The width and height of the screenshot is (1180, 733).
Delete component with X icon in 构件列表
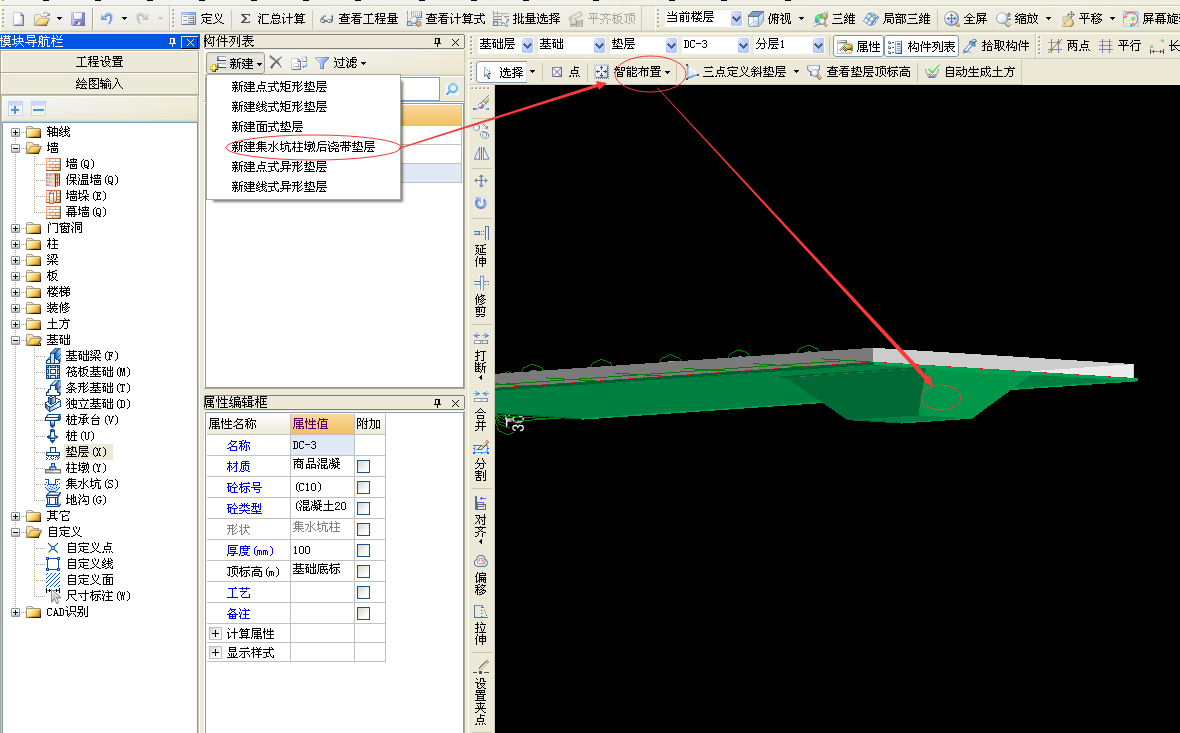(276, 63)
